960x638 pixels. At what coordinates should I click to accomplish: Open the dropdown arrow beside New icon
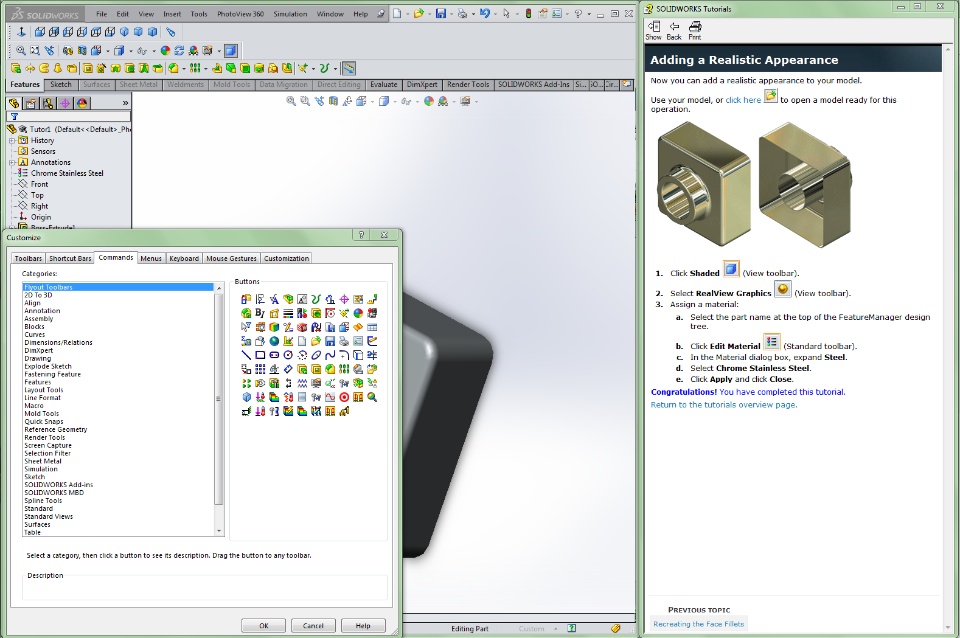(407, 13)
